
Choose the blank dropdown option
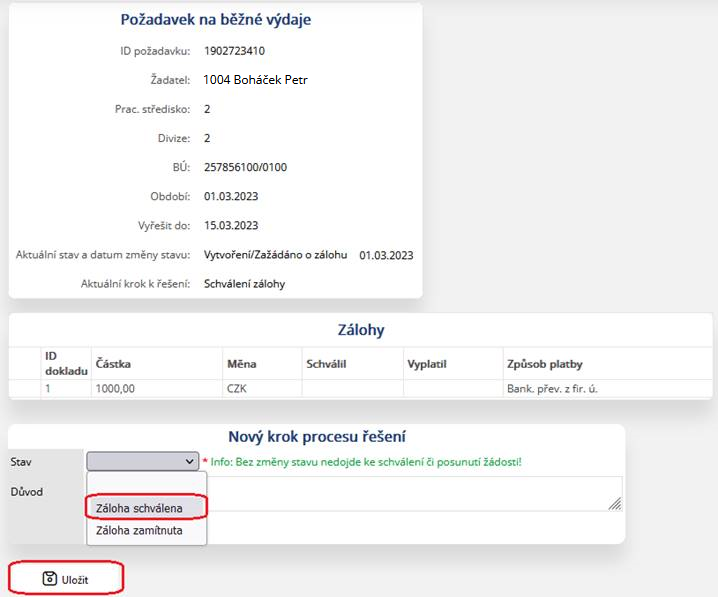pyautogui.click(x=147, y=484)
